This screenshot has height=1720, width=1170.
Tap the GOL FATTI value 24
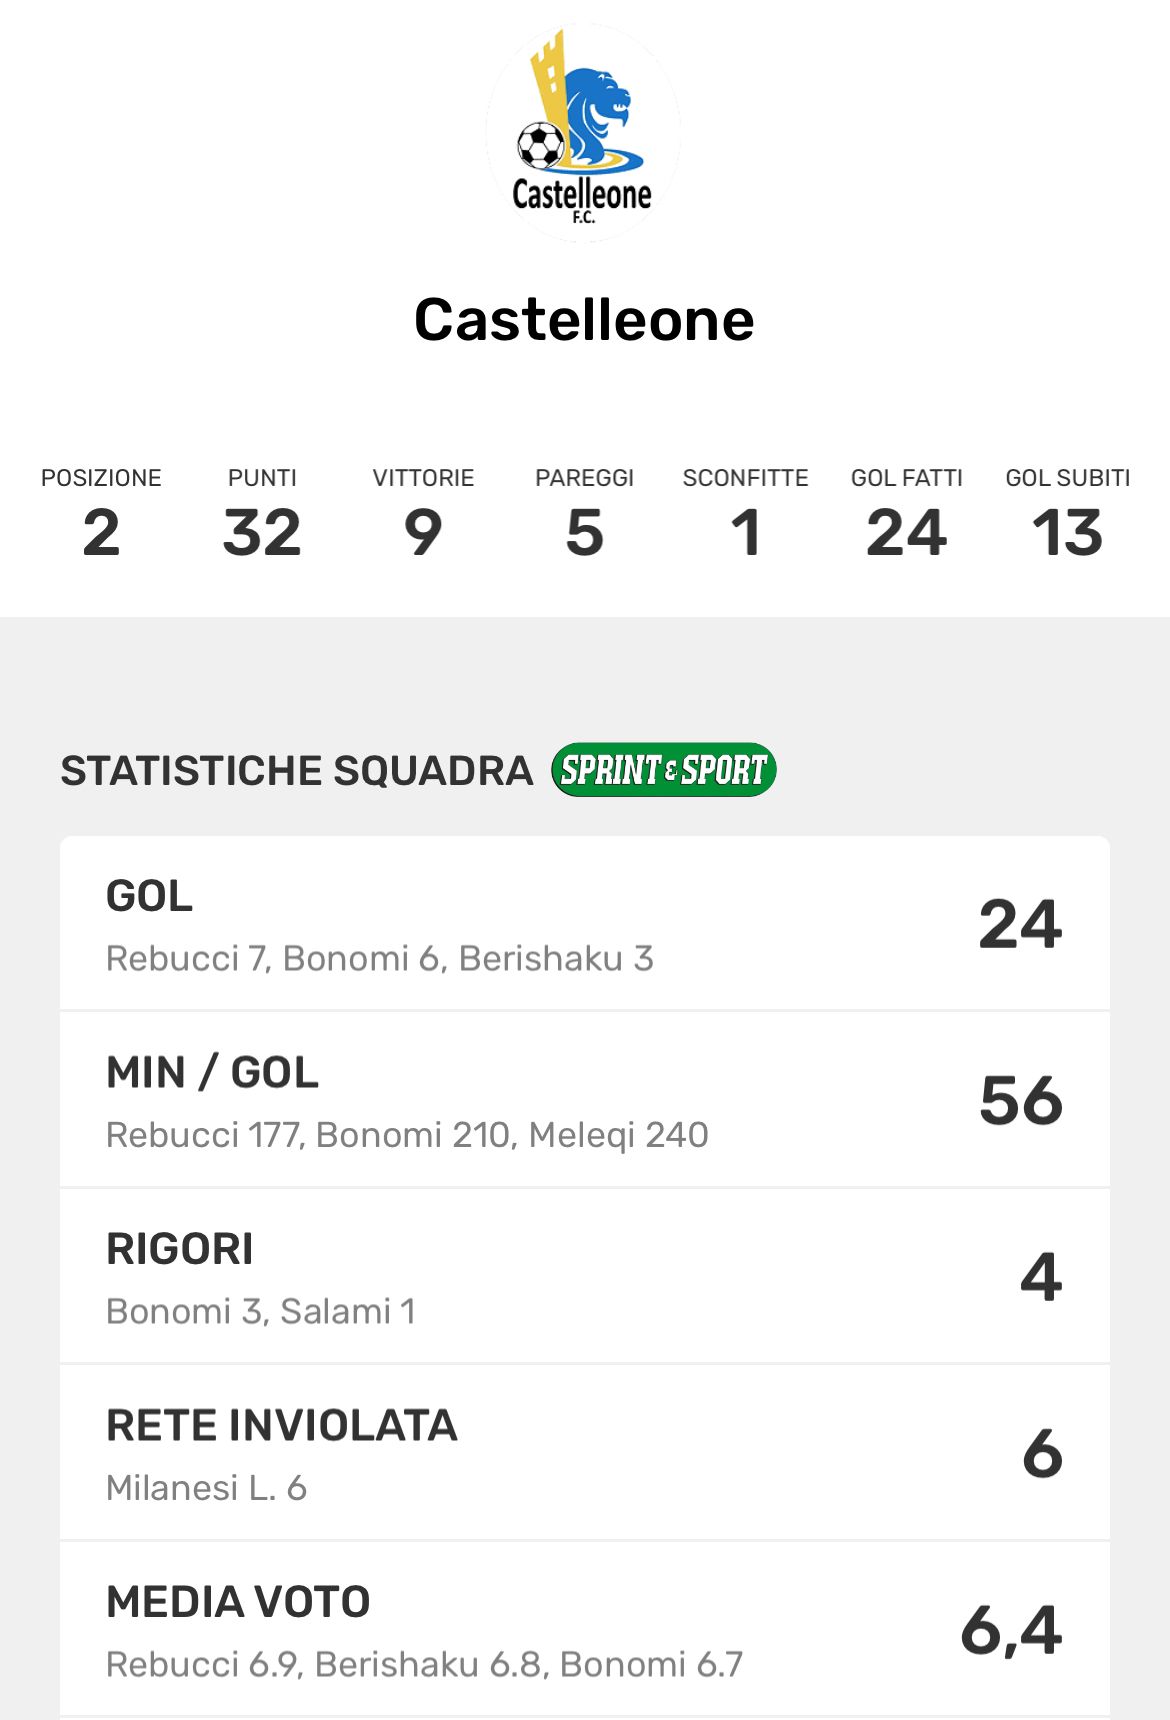click(907, 532)
